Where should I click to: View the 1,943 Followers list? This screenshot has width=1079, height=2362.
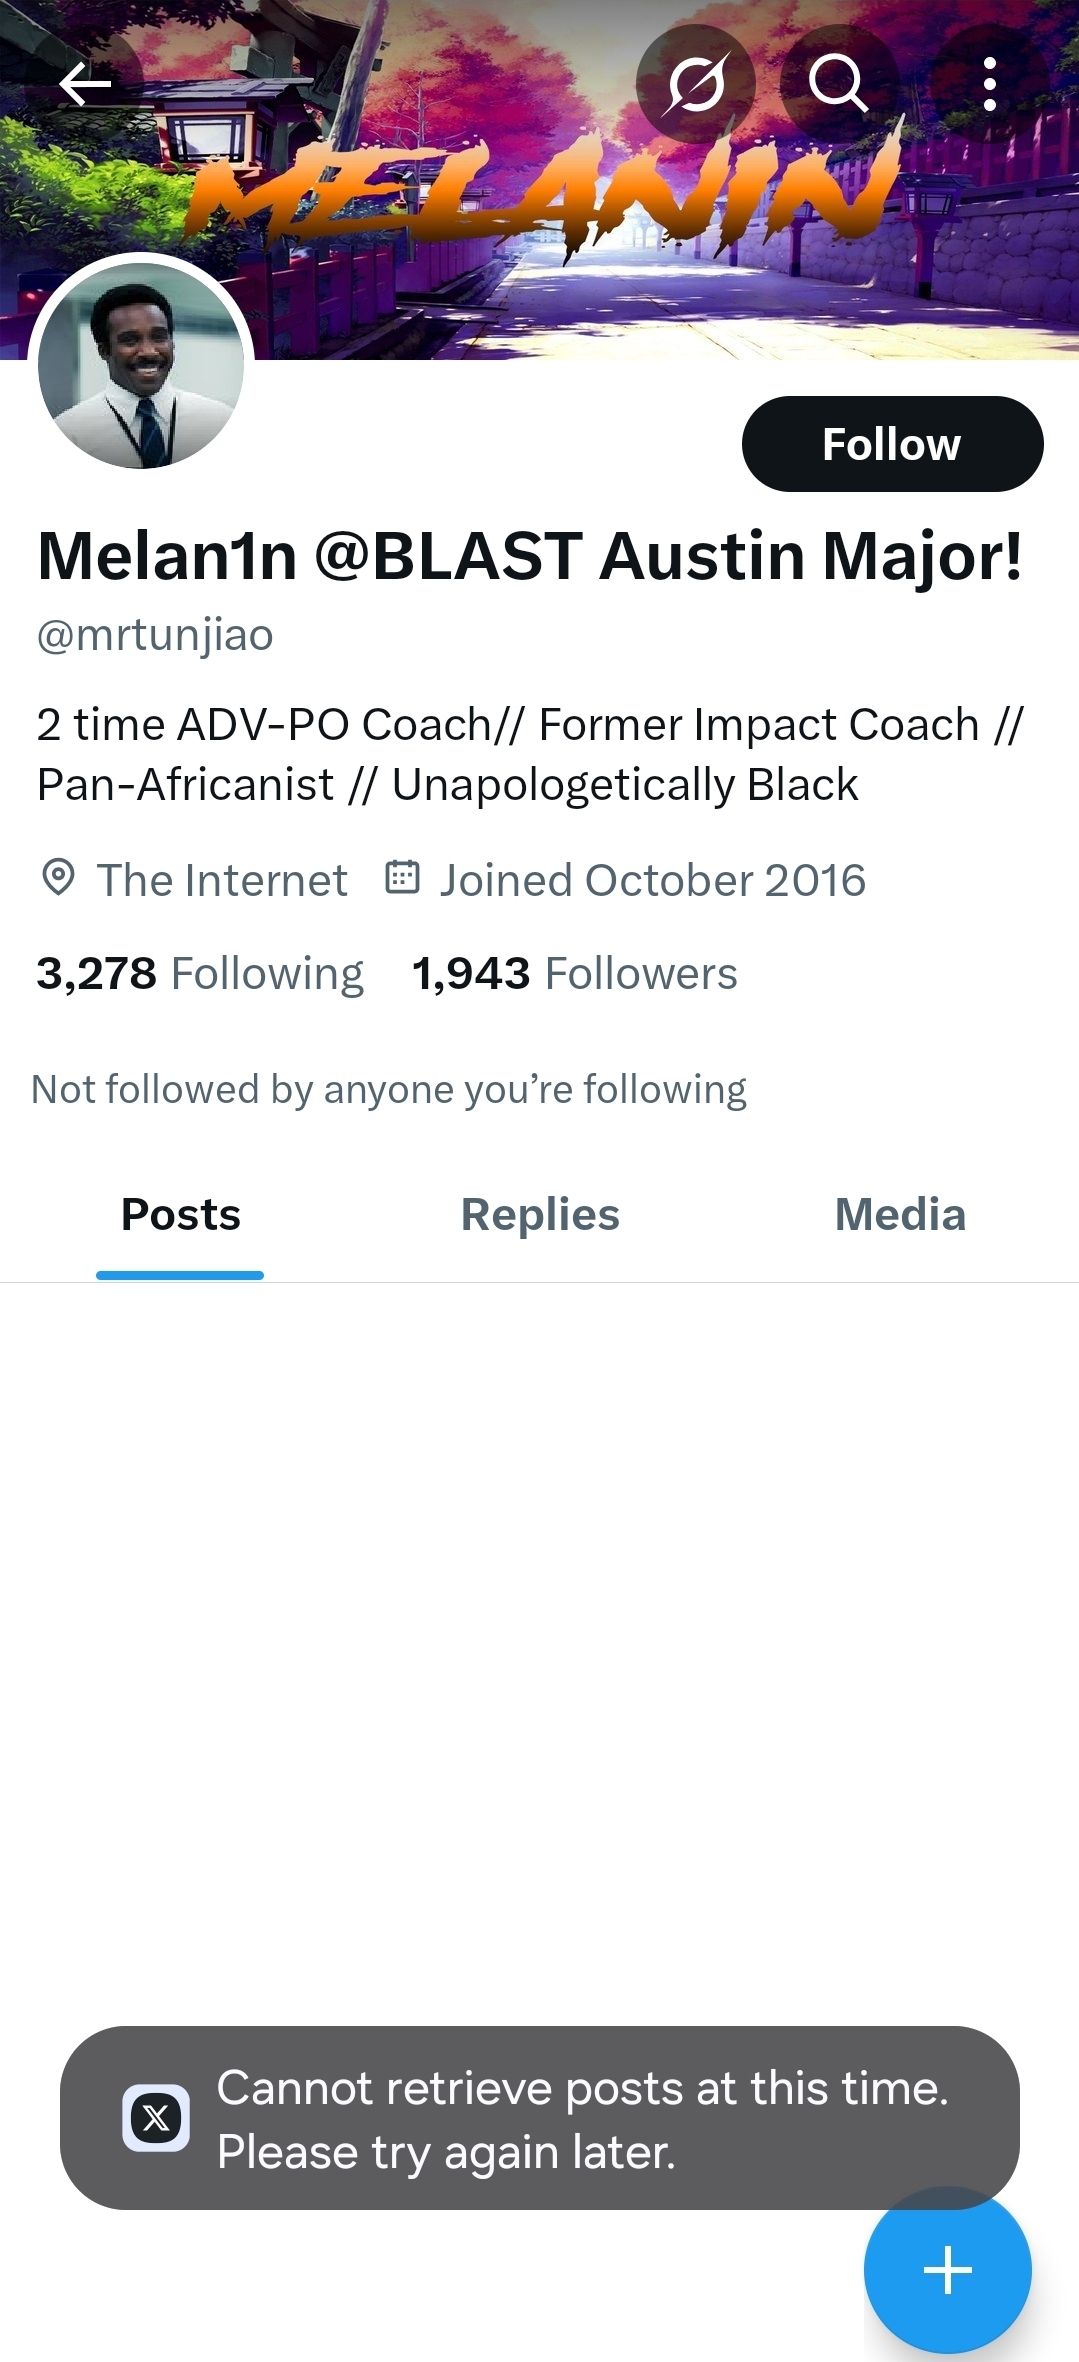(574, 973)
